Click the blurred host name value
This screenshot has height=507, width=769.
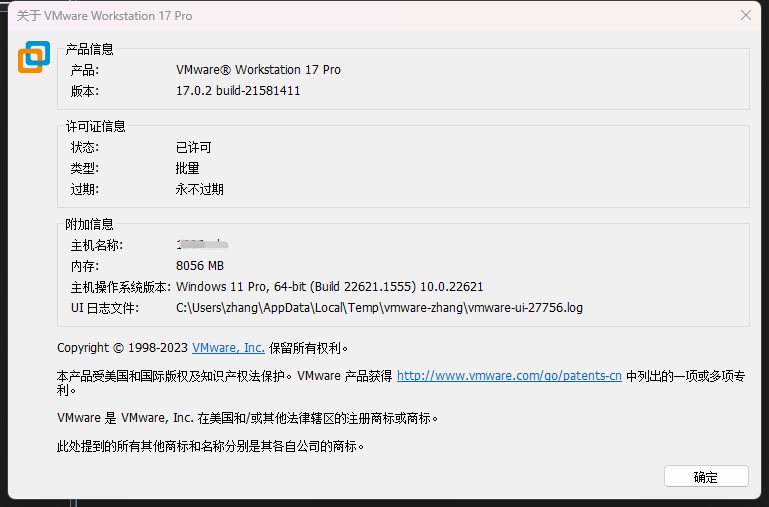pos(202,244)
